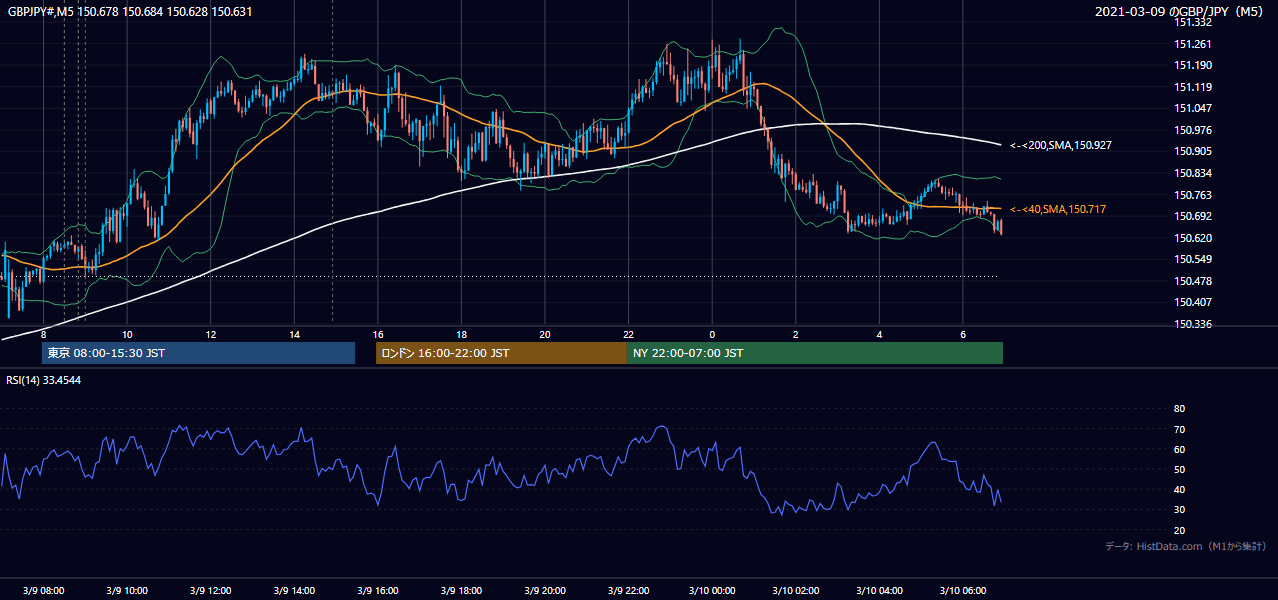This screenshot has height=600, width=1278.
Task: Click price axis label 151.332
Action: pos(1193,22)
